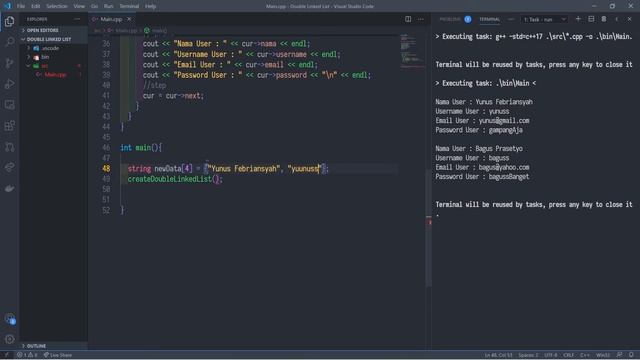640x360 pixels.
Task: Open Explorer panel more actions ellipsis
Action: pyautogui.click(x=77, y=19)
